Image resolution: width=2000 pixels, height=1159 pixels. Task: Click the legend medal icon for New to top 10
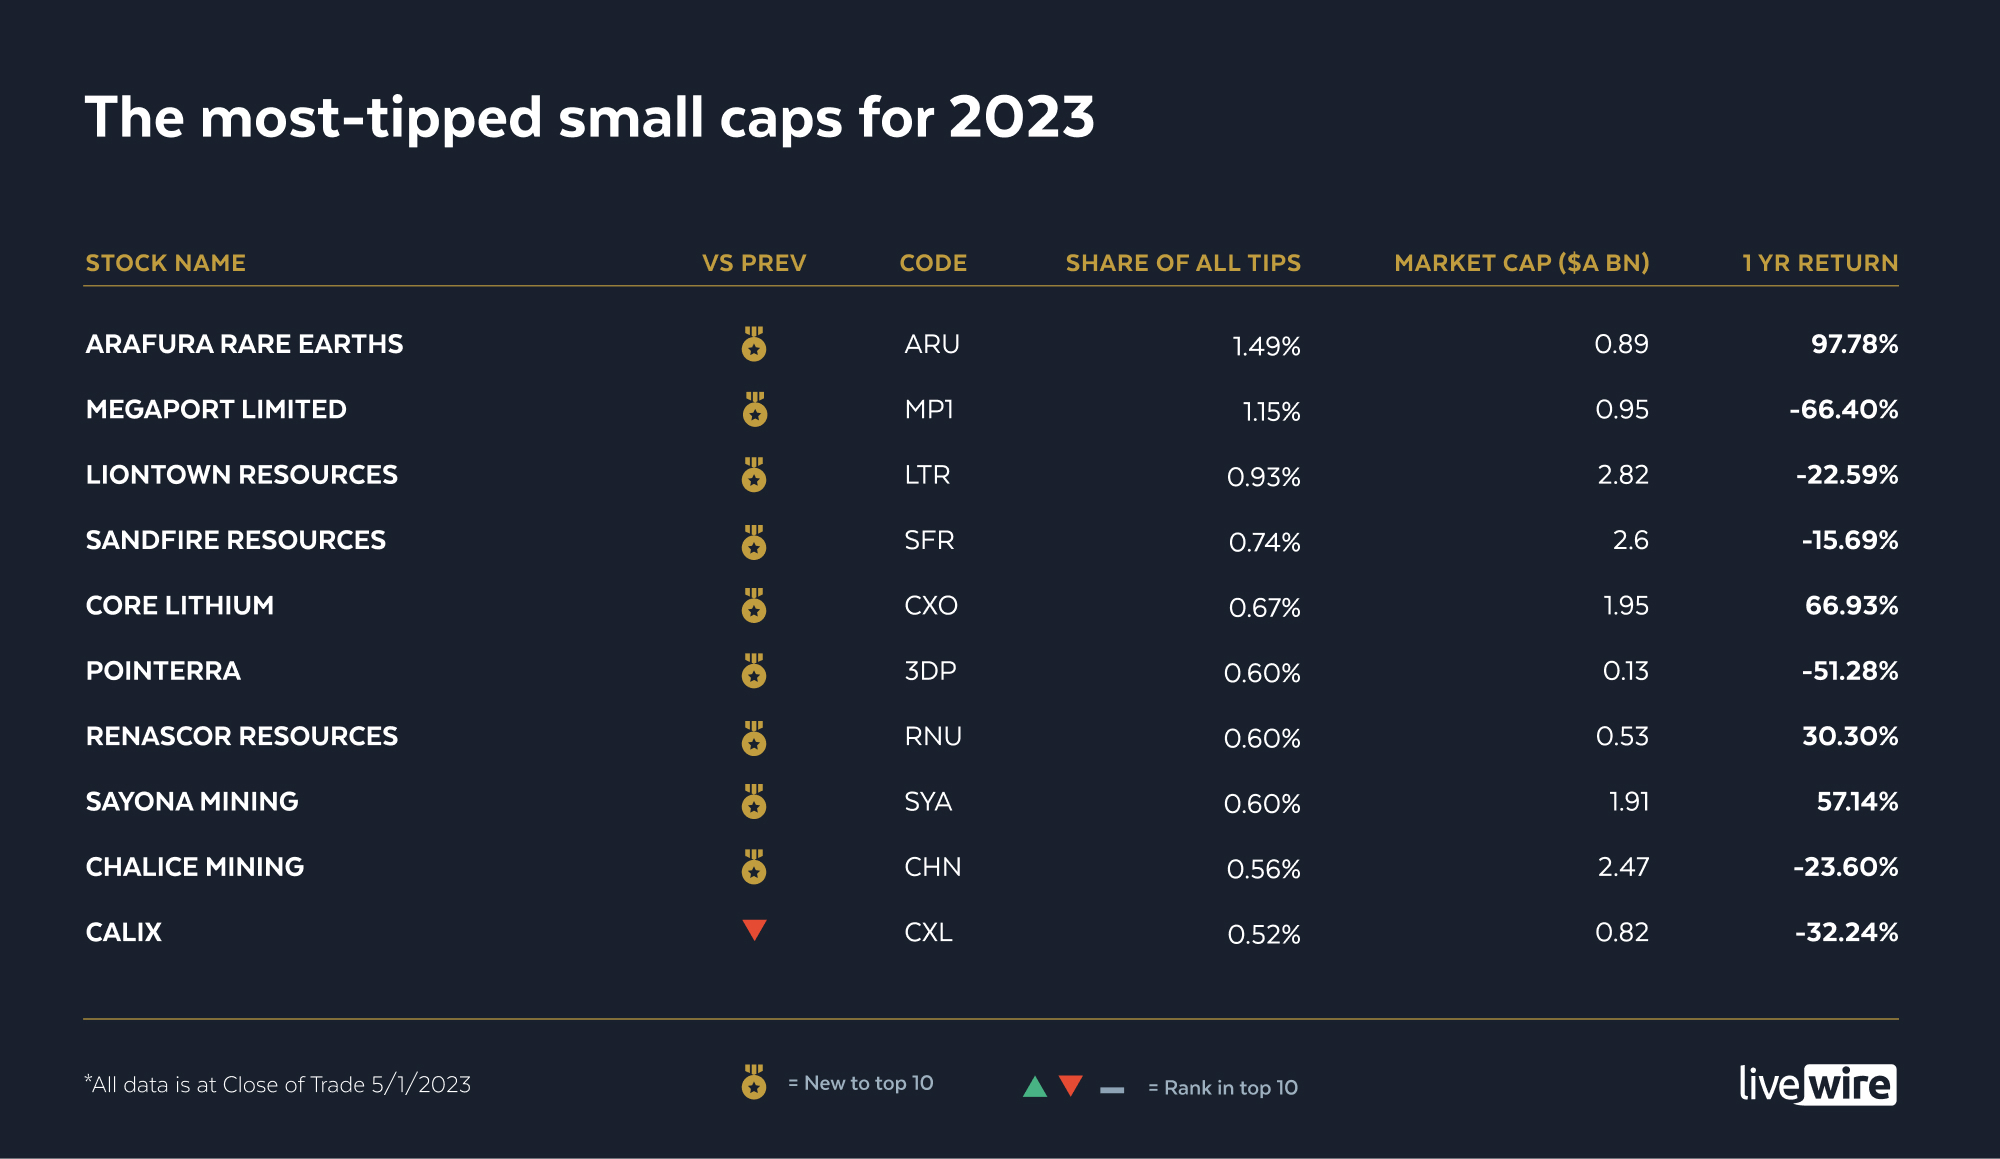pyautogui.click(x=754, y=1082)
